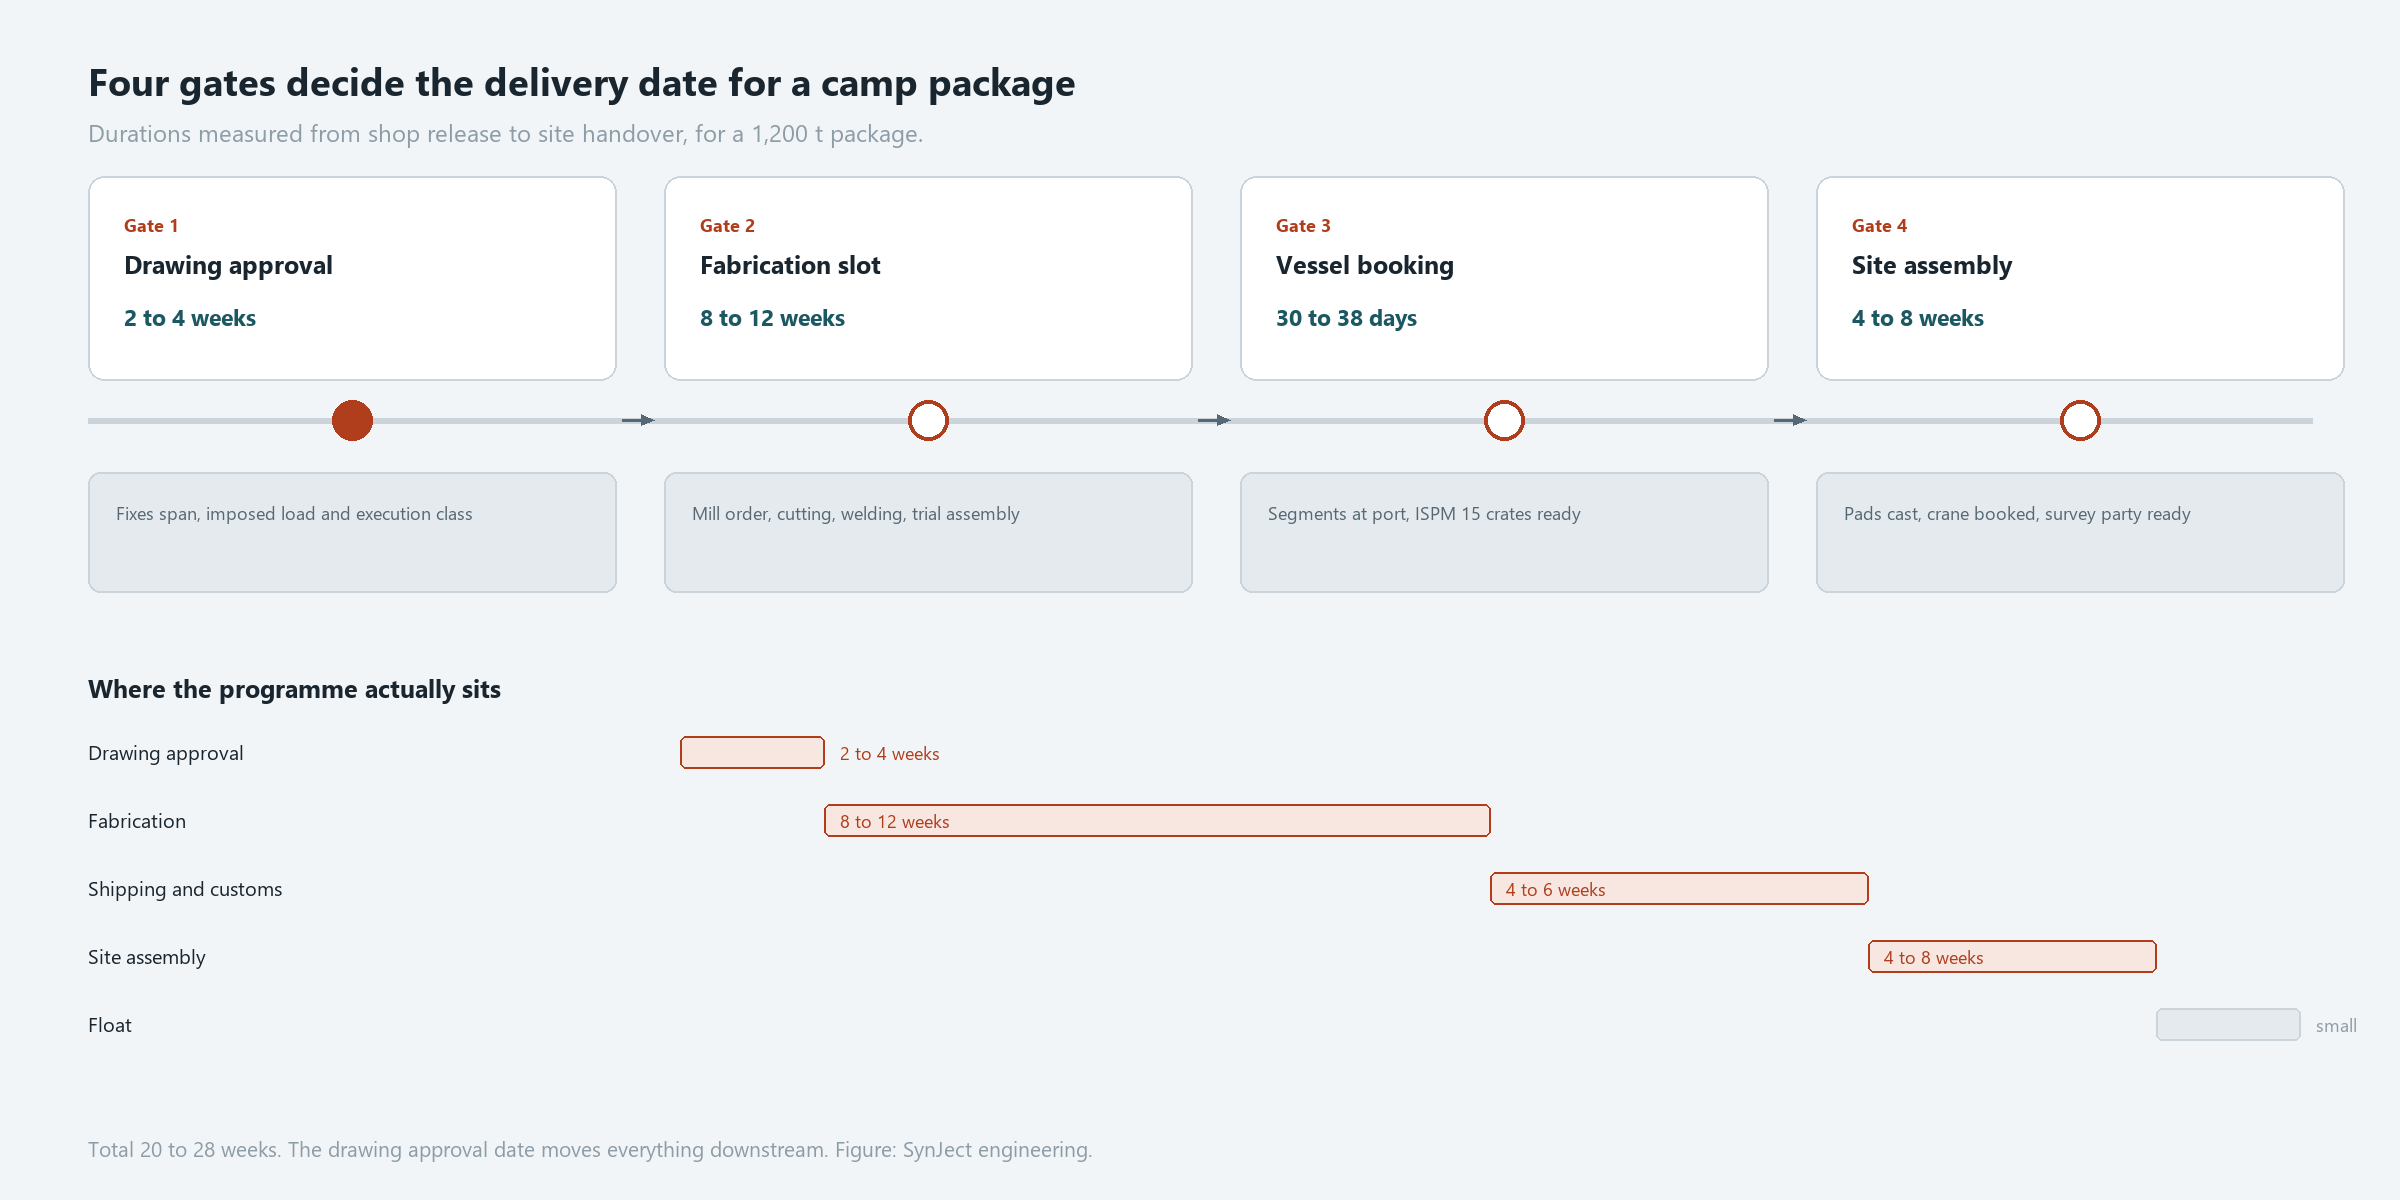Click the 'Pads cast, crane booked' note box
2400x1200 pixels.
(x=2080, y=533)
